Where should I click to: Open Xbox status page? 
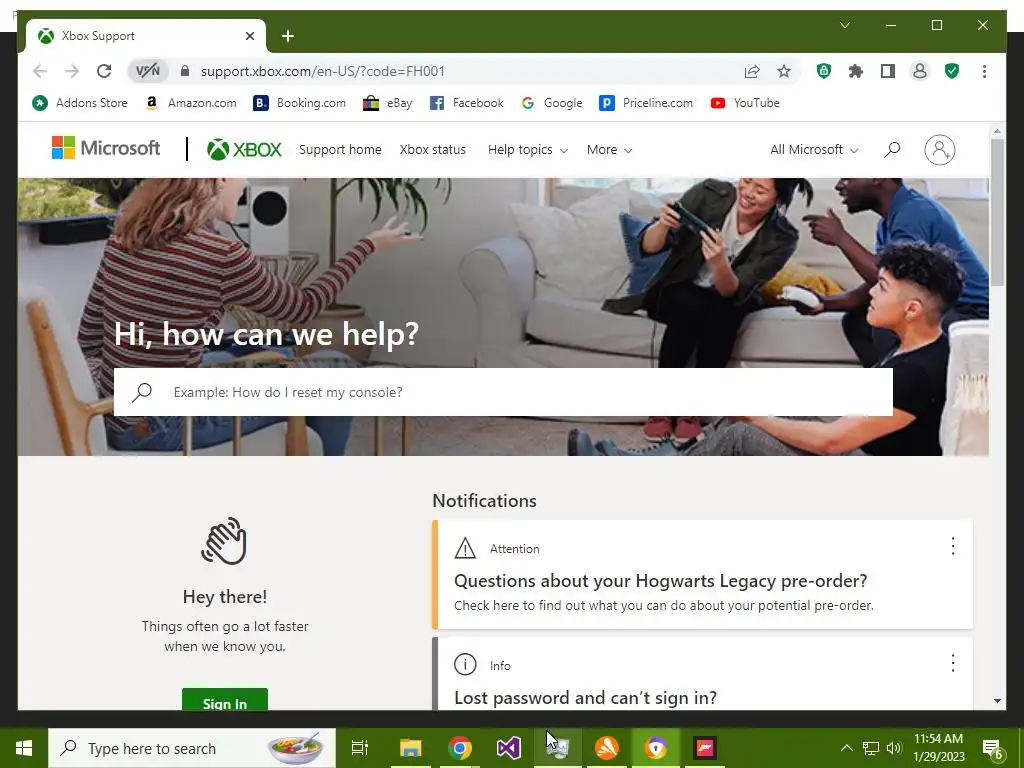coord(432,150)
